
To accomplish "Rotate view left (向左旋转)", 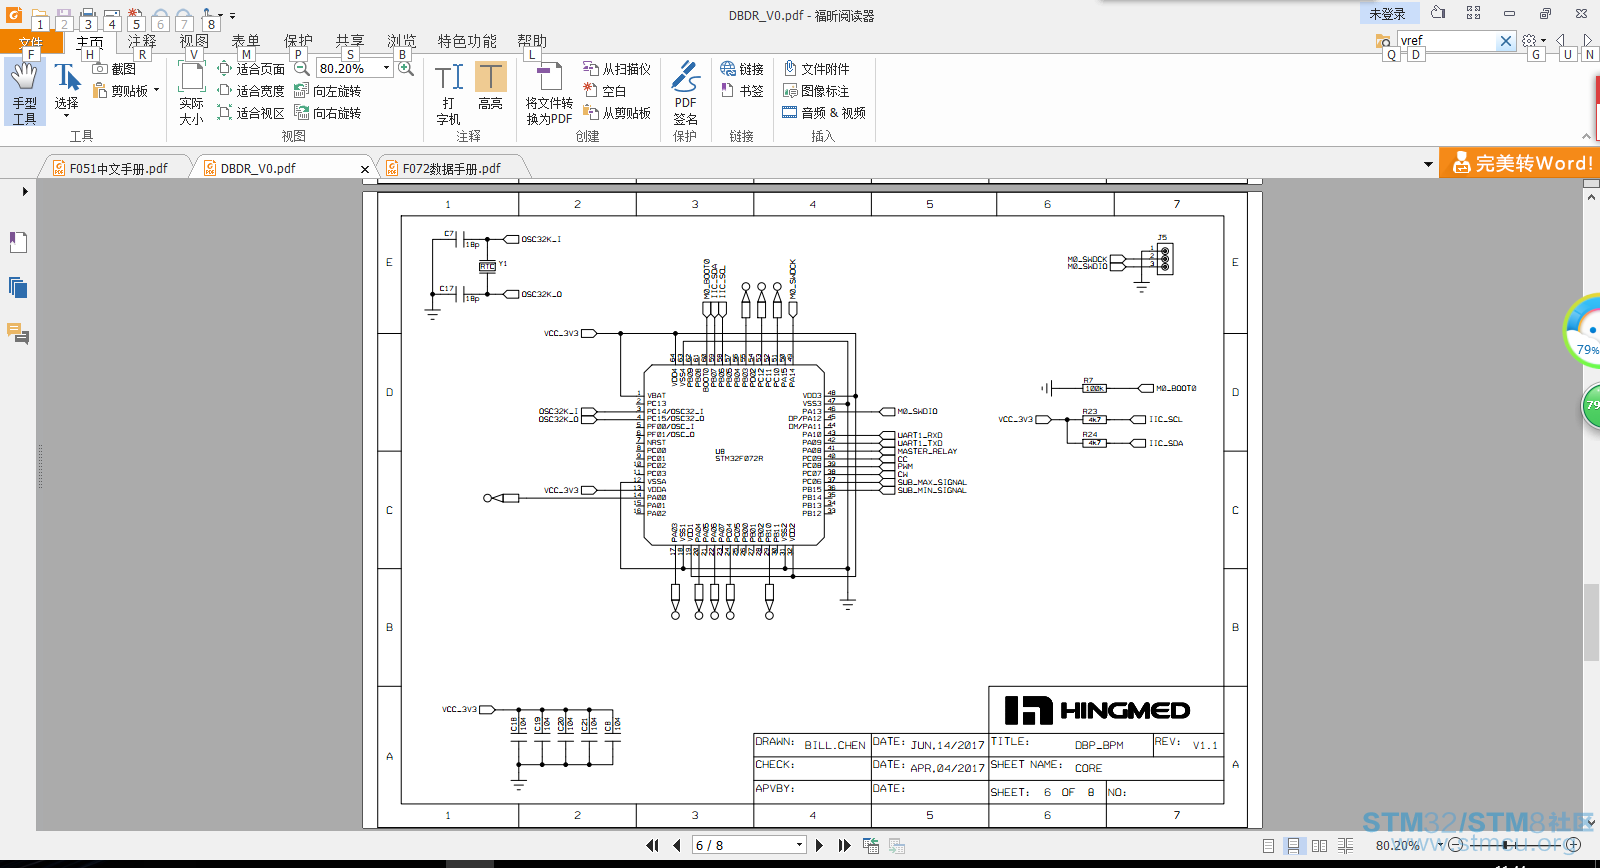I will [x=328, y=91].
